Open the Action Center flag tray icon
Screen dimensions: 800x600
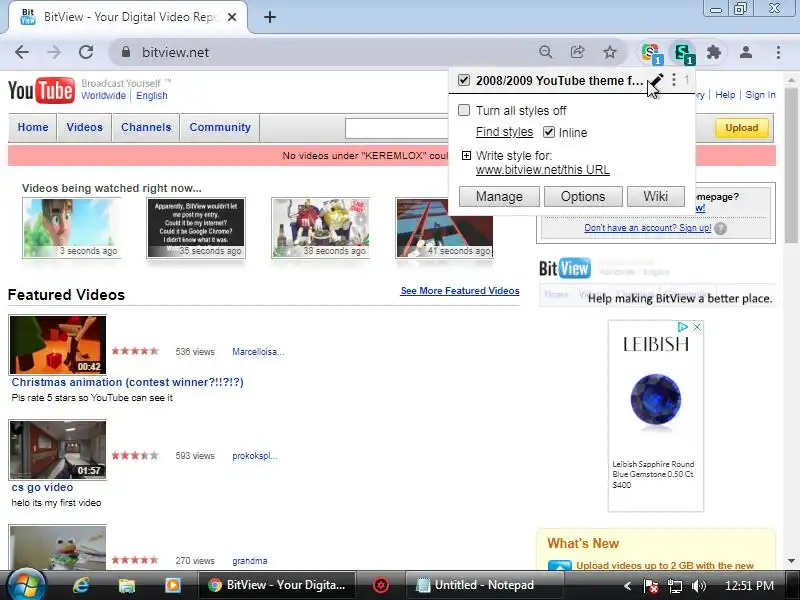[651, 586]
